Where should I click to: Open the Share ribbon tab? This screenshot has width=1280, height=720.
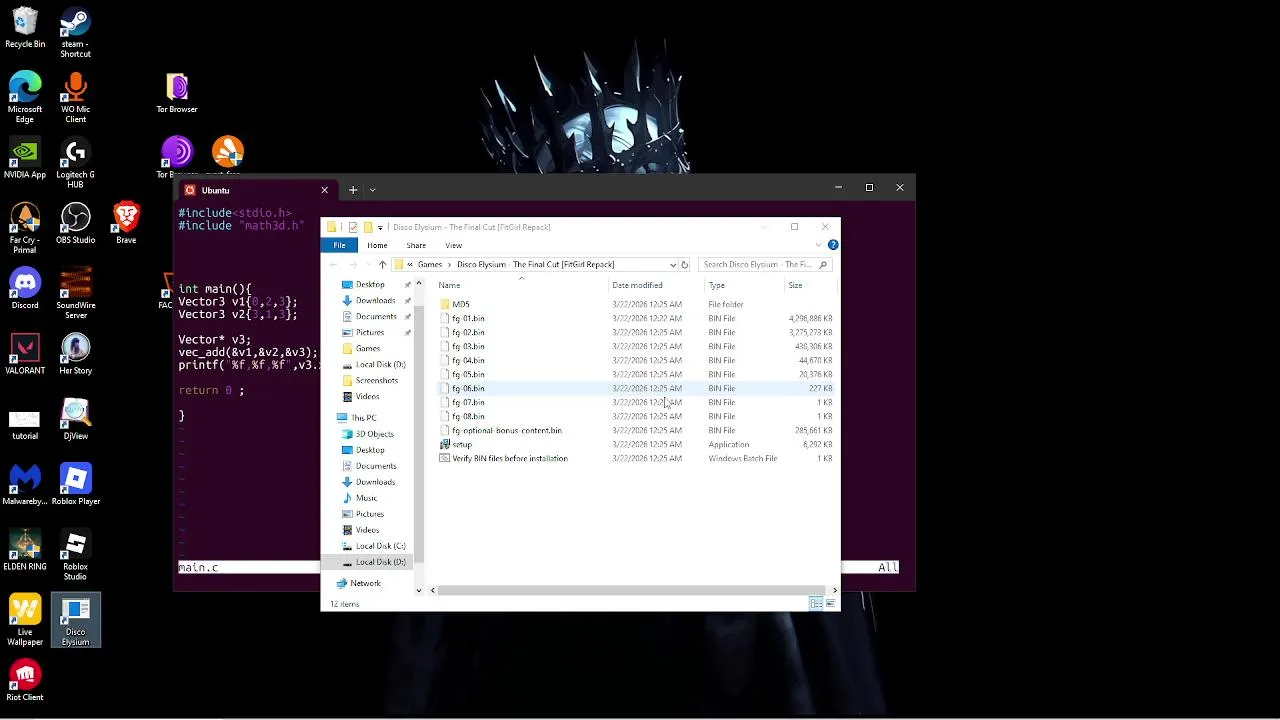[416, 245]
